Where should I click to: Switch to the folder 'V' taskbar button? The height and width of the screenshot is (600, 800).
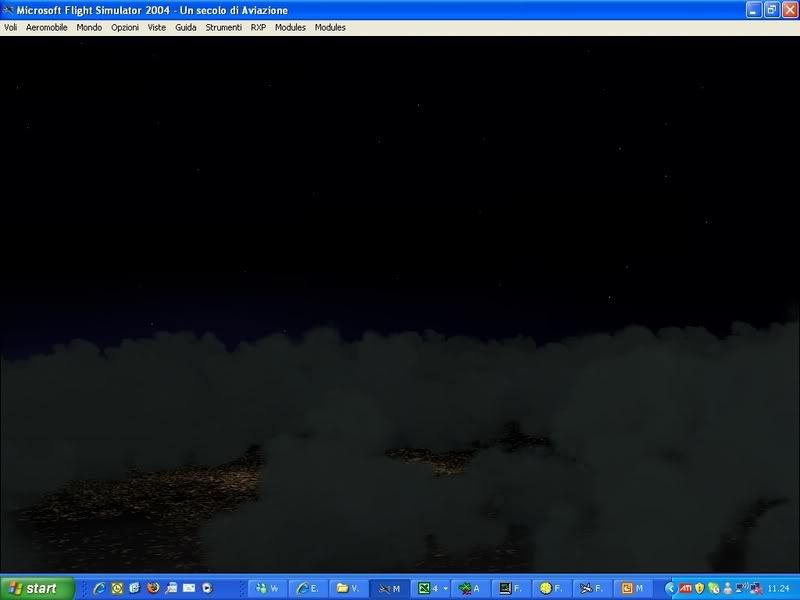tap(349, 589)
